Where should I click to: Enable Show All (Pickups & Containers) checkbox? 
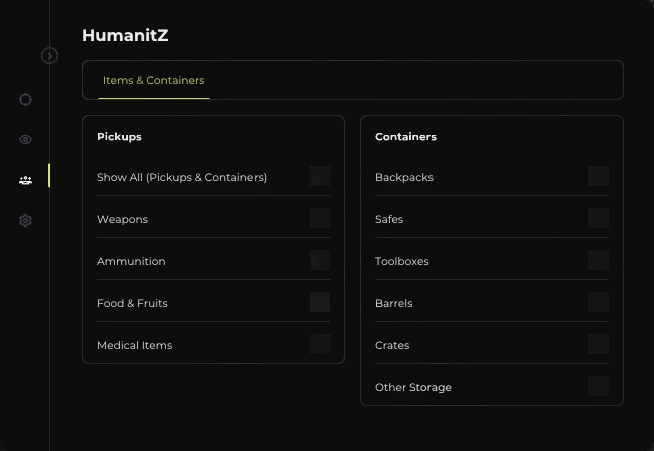[320, 176]
